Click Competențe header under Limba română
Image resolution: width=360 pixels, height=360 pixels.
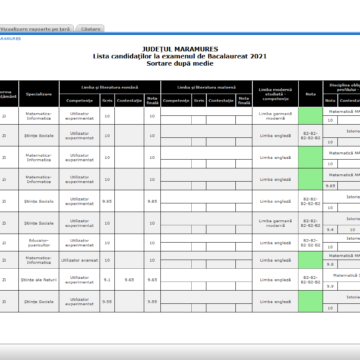point(79,101)
